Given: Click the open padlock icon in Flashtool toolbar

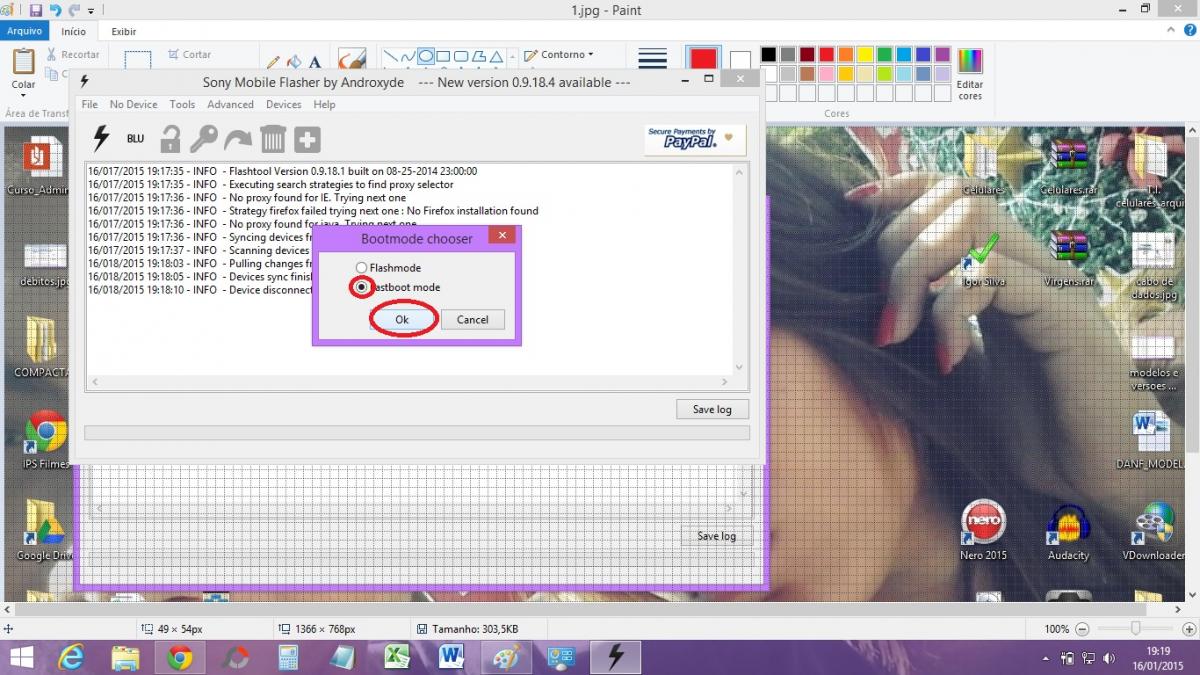Looking at the screenshot, I should pyautogui.click(x=171, y=138).
